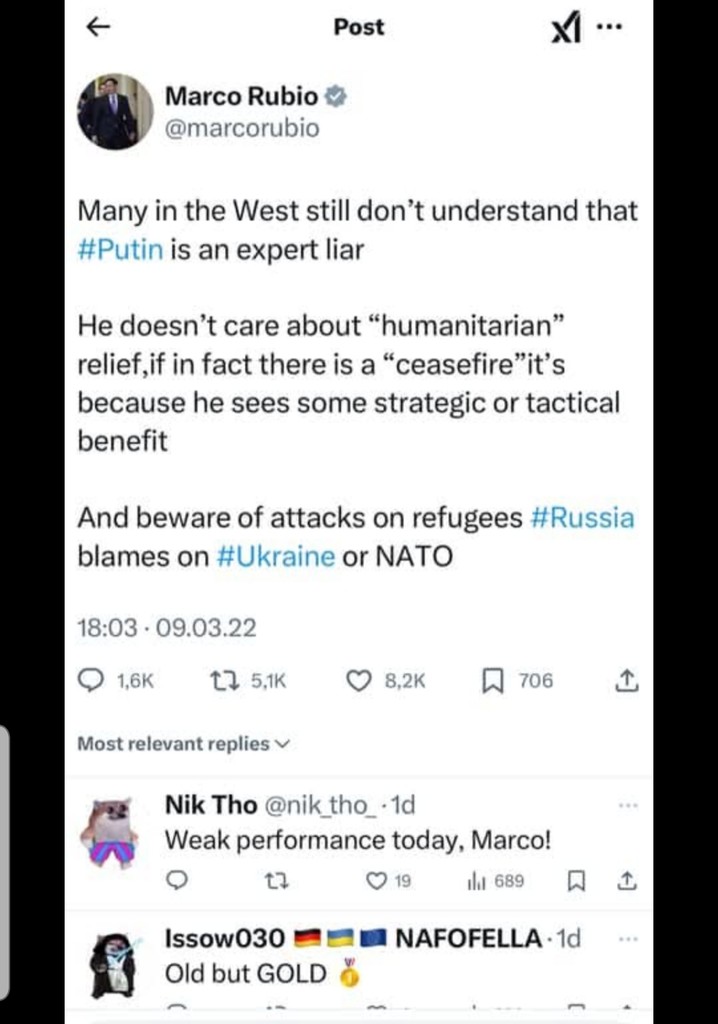Open Marco Rubio's profile picture
The height and width of the screenshot is (1024, 718).
(115, 111)
